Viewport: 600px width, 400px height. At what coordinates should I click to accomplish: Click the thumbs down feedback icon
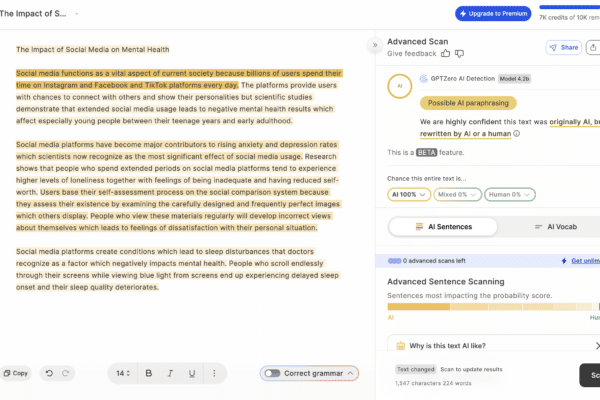(459, 54)
